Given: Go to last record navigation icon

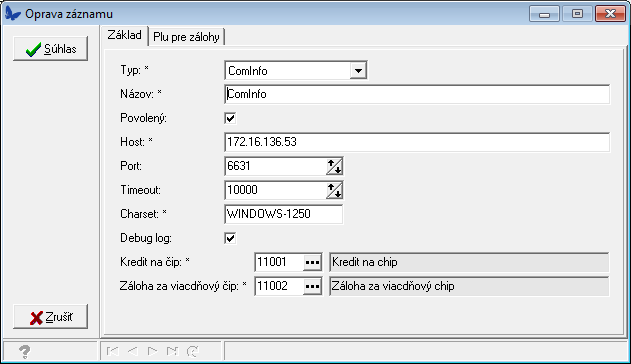Looking at the screenshot, I should [172, 351].
